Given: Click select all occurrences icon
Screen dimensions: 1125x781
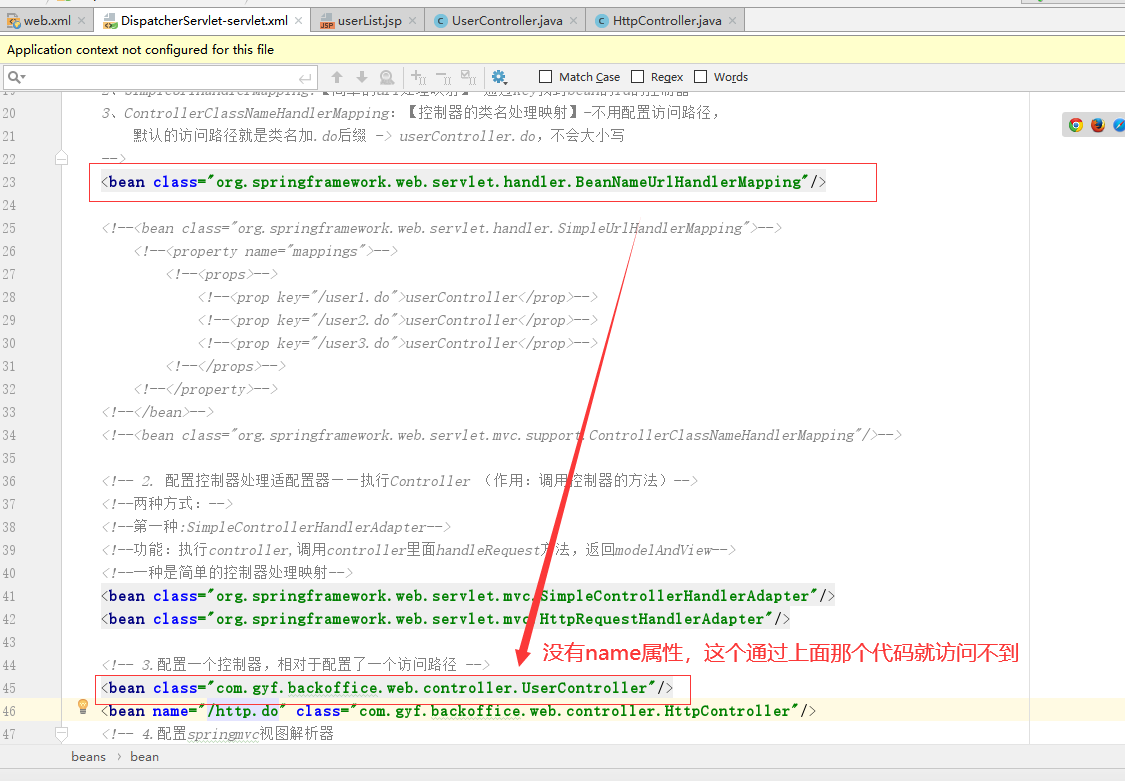Looking at the screenshot, I should coord(469,77).
